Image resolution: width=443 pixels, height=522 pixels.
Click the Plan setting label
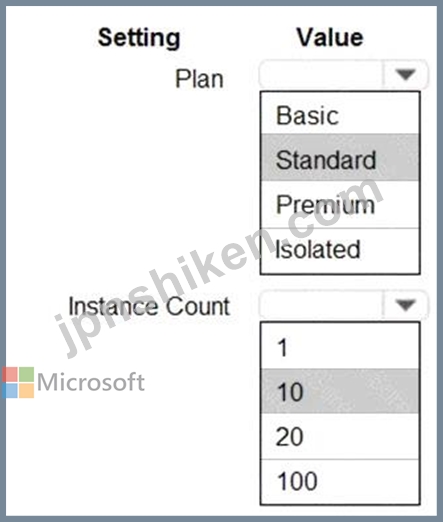tap(199, 79)
